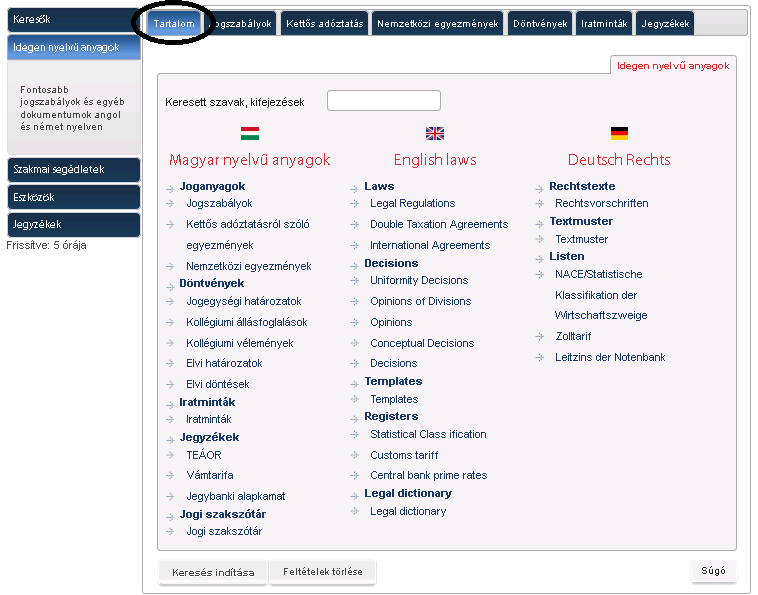The height and width of the screenshot is (595, 758).
Task: Open Leitzins der Notenbank link
Action: tap(610, 358)
